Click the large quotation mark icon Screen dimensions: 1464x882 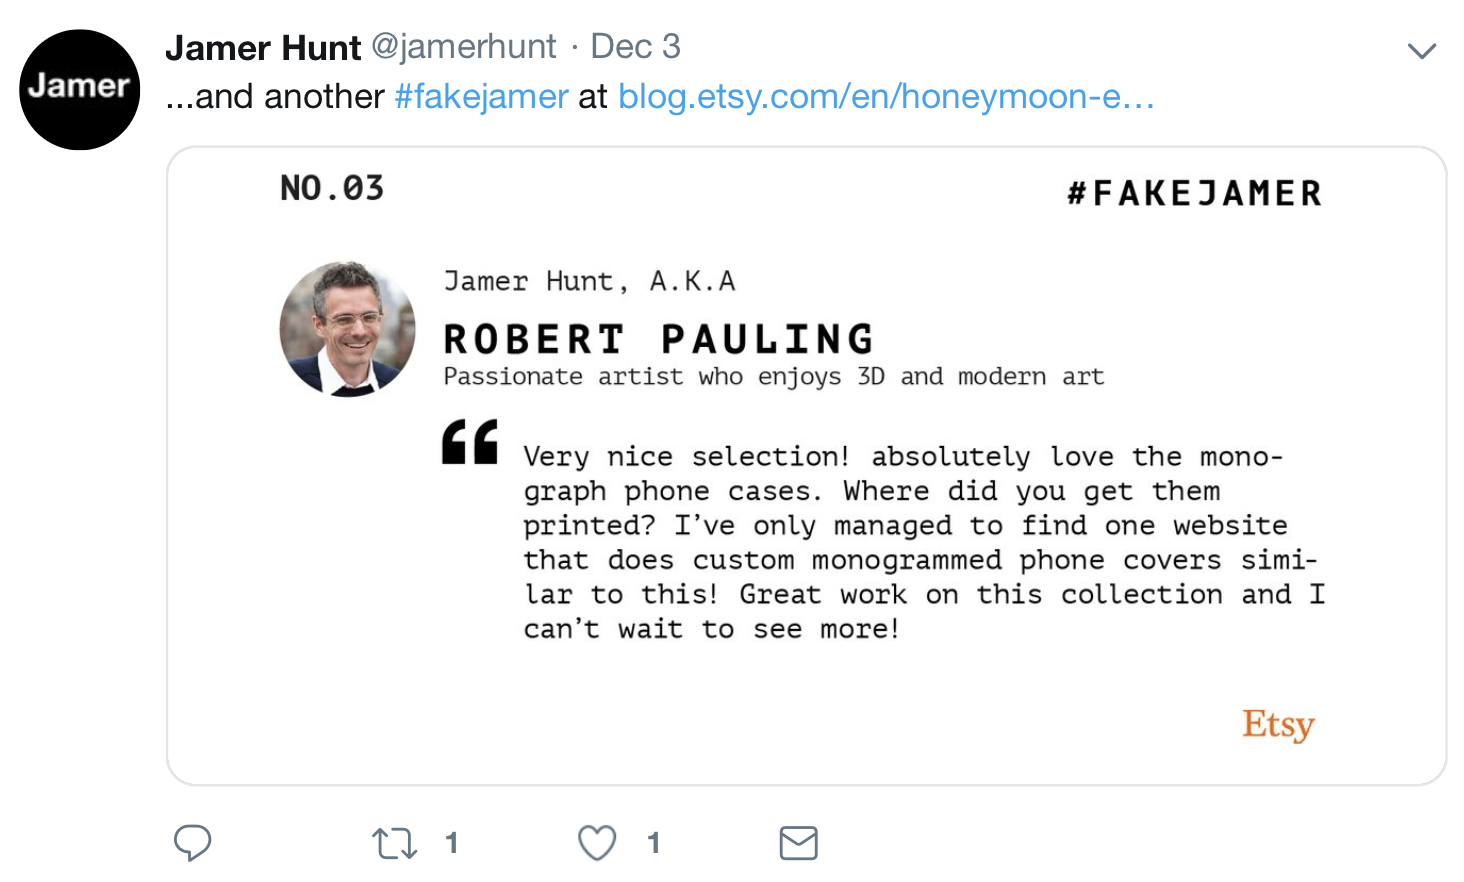coord(470,441)
